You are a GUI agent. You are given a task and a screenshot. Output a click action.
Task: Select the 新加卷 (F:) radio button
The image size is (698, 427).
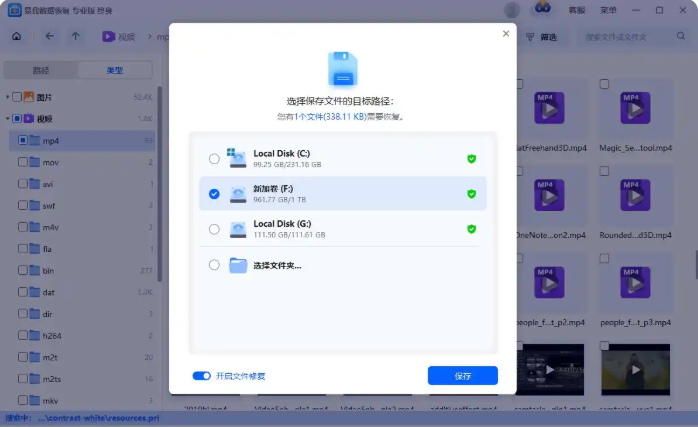[x=214, y=194]
